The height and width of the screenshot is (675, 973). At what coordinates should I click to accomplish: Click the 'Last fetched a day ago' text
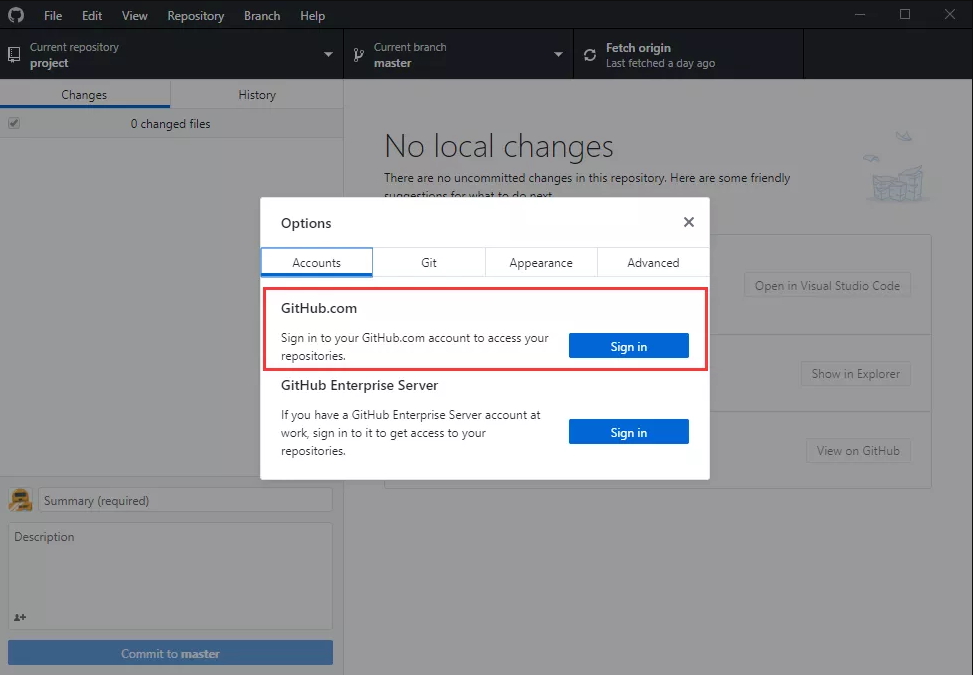(x=660, y=63)
